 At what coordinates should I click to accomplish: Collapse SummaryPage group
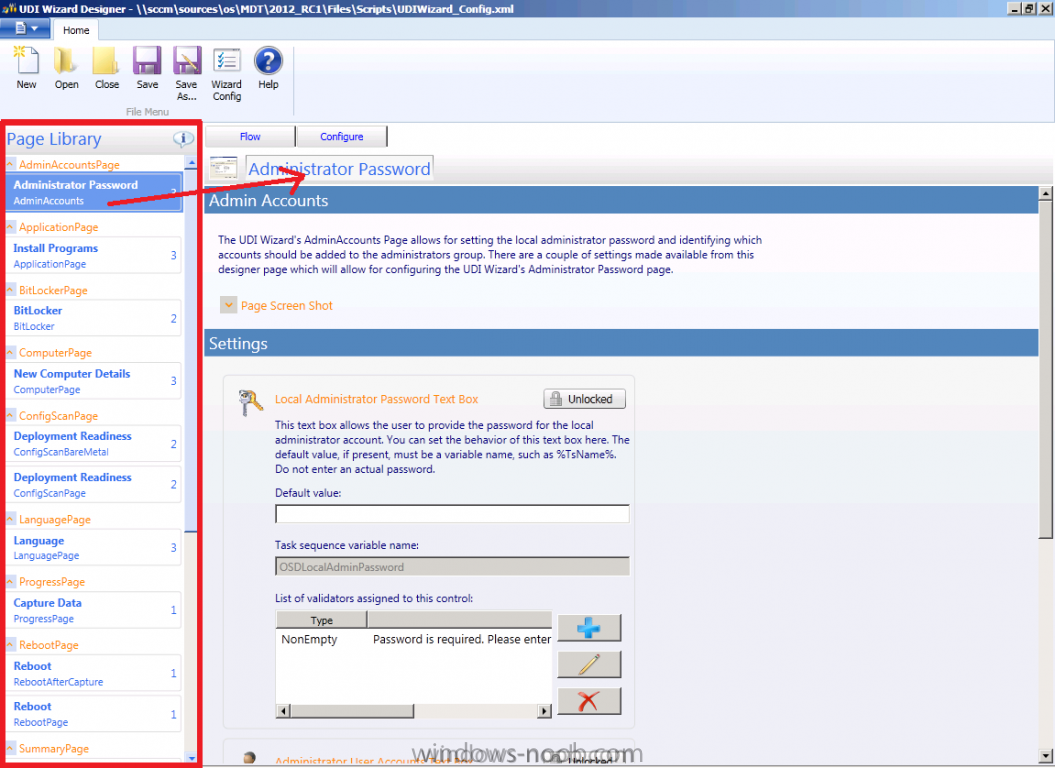point(10,748)
